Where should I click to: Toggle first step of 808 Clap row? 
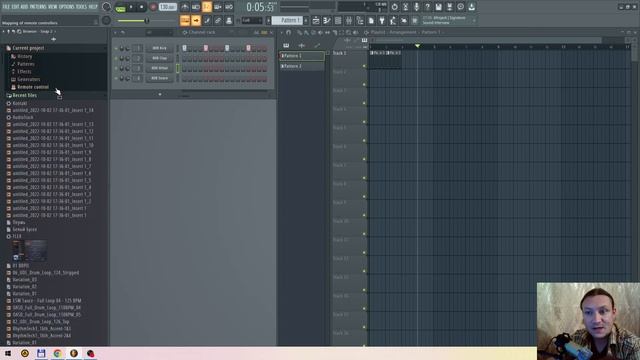click(x=184, y=58)
